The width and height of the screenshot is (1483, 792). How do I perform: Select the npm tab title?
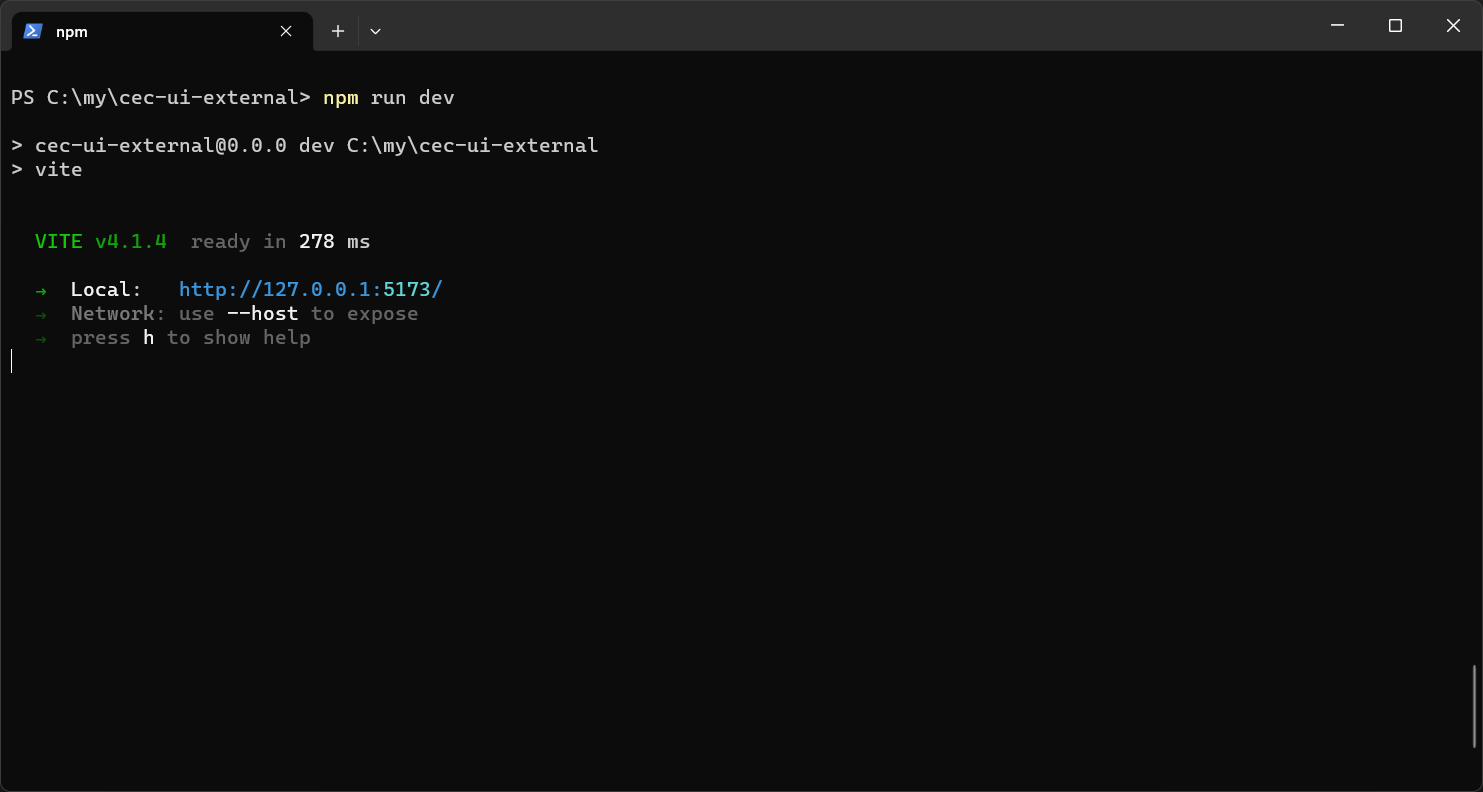coord(72,31)
